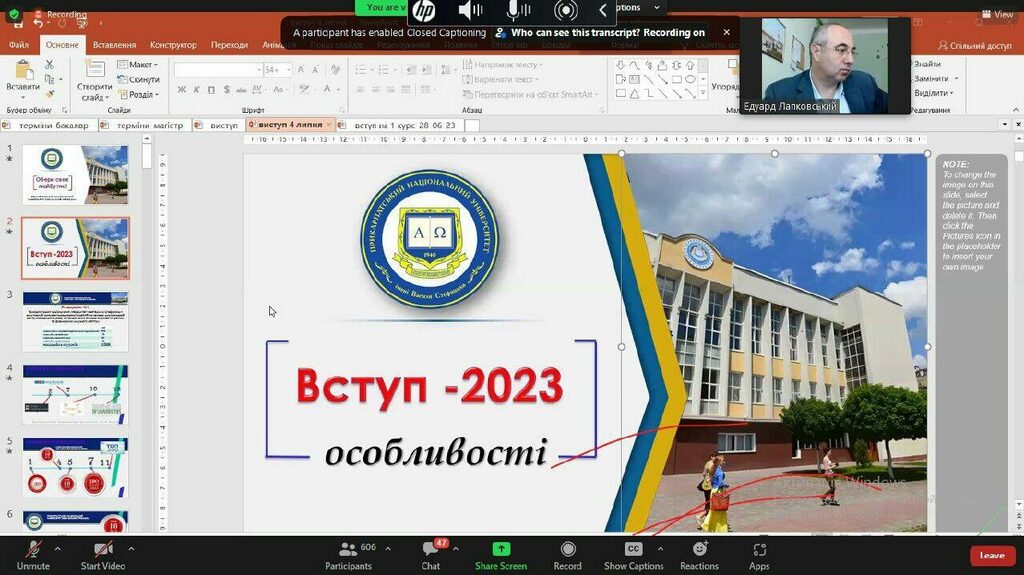Expand audio options arrow next to Unmute
1024x575 pixels.
pos(57,548)
